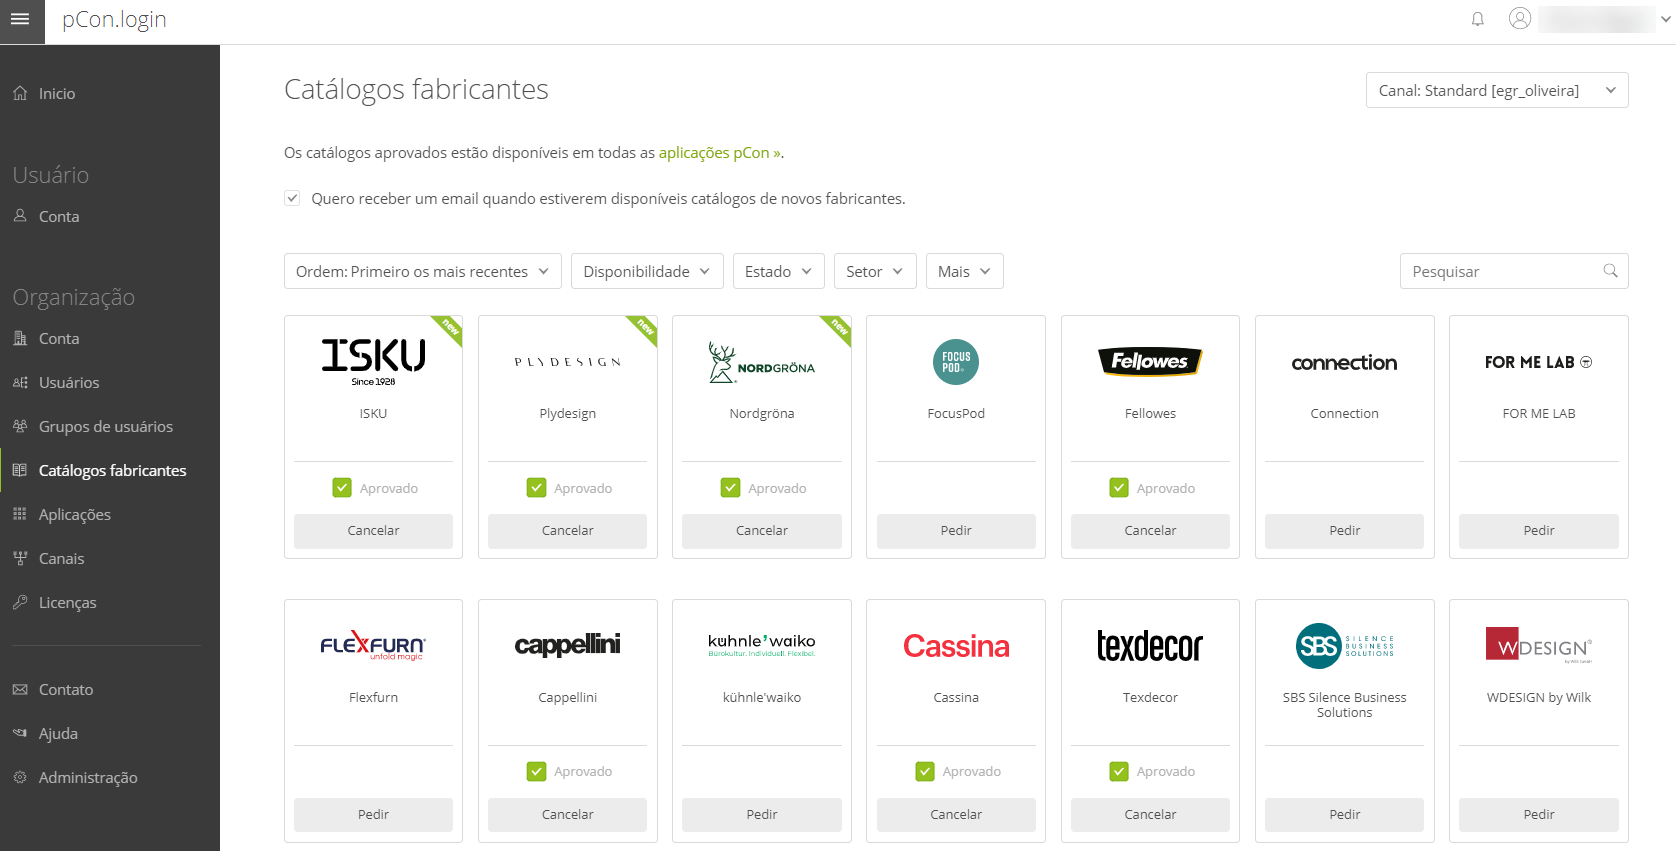Viewport: 1676px width, 851px height.
Task: Click the Nordgröna logo
Action: pos(762,363)
